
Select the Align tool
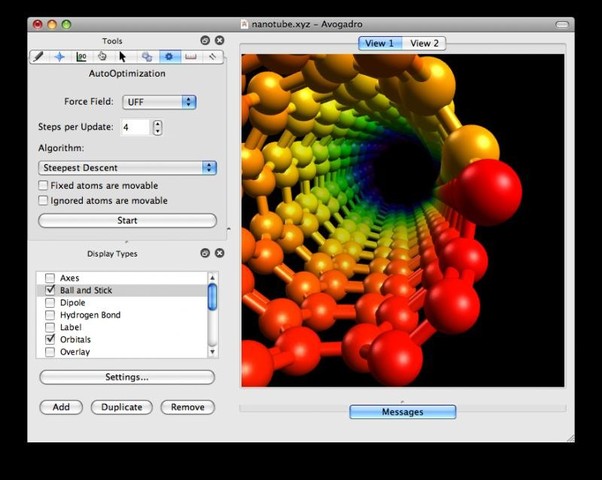[x=212, y=57]
